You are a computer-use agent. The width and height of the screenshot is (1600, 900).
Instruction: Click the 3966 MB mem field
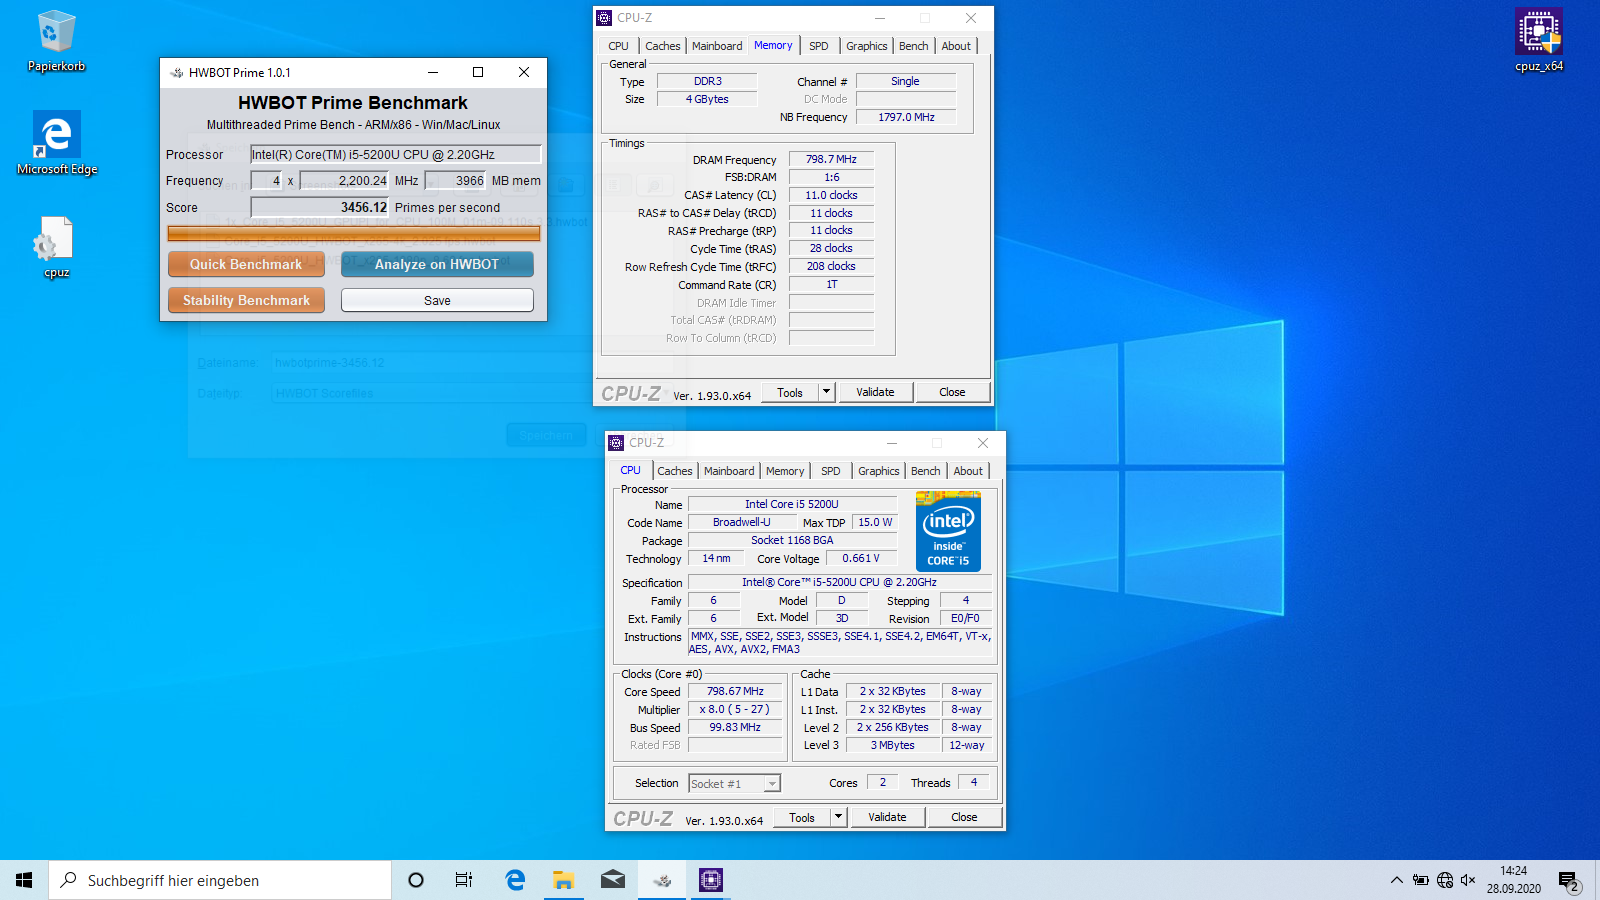pos(456,180)
